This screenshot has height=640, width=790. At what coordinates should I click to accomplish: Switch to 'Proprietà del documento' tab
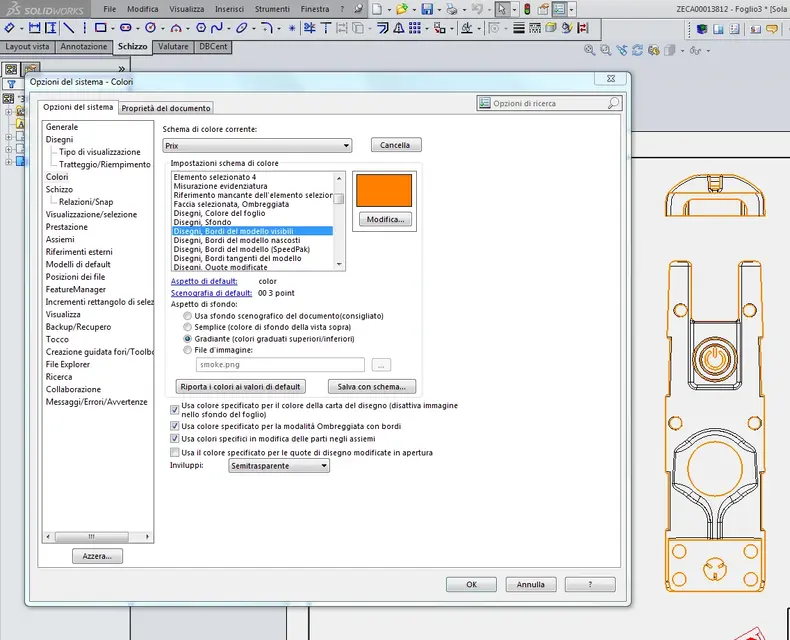(166, 108)
